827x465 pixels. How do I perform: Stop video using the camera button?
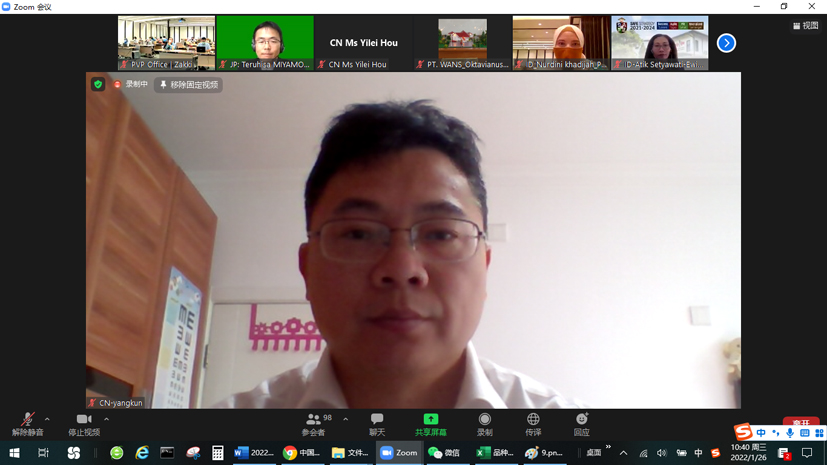[x=84, y=424]
